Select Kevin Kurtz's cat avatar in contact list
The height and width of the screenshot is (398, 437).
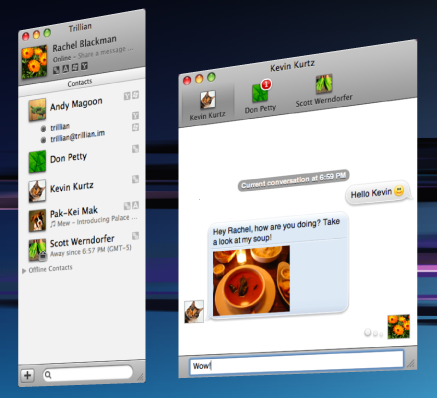(x=37, y=191)
